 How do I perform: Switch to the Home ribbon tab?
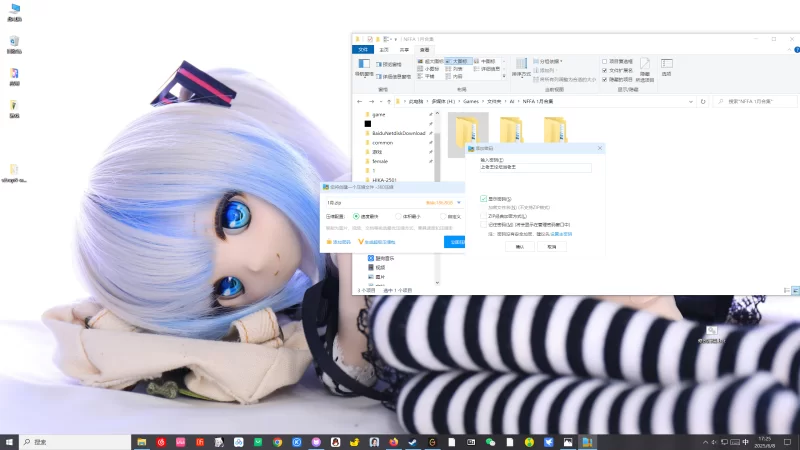click(385, 49)
